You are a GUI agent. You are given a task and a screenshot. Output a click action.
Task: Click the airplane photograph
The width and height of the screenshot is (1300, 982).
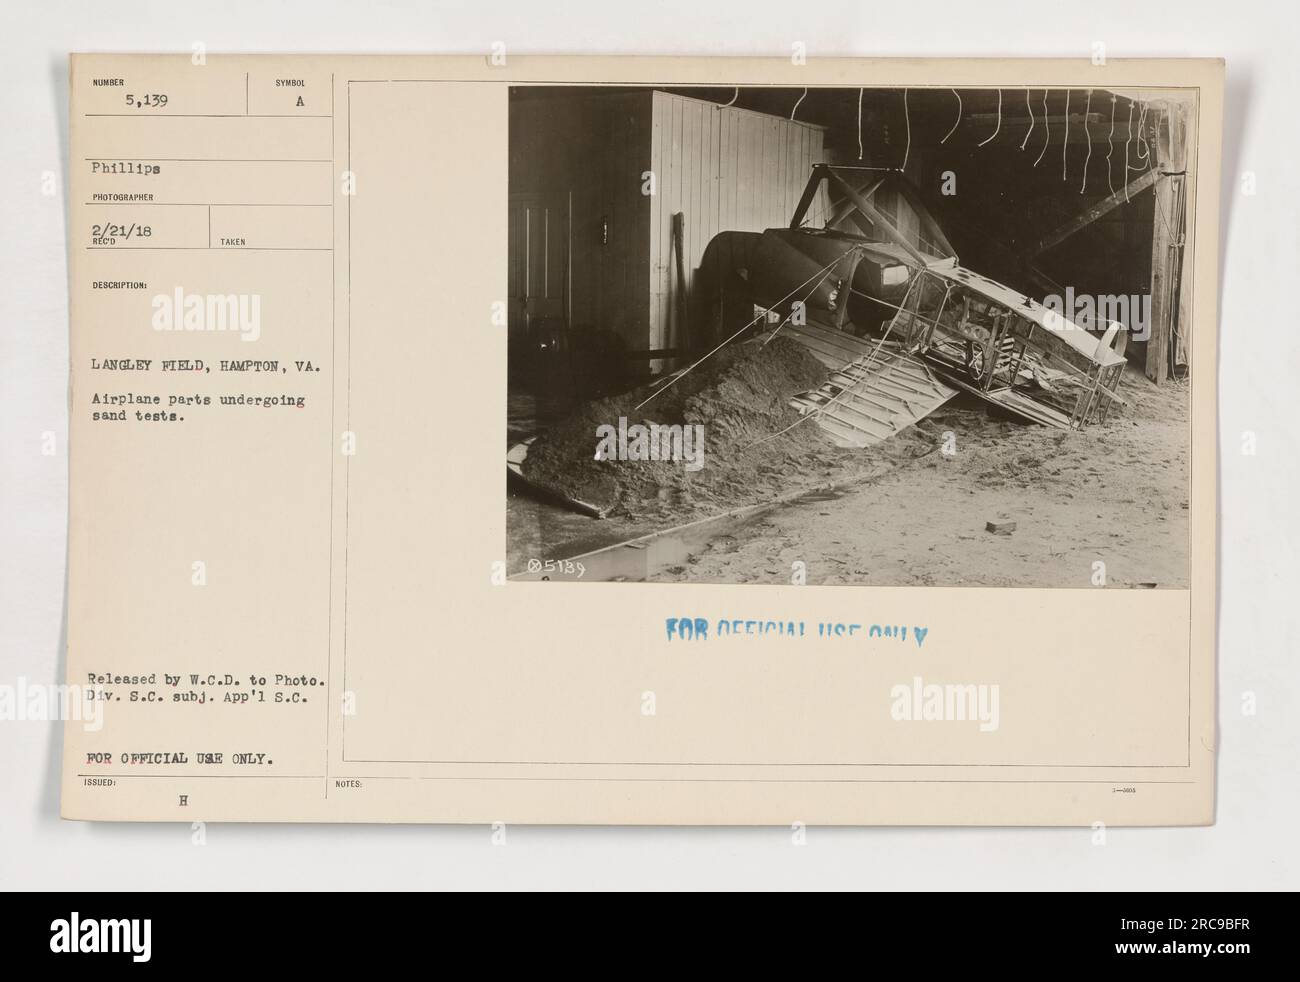850,337
